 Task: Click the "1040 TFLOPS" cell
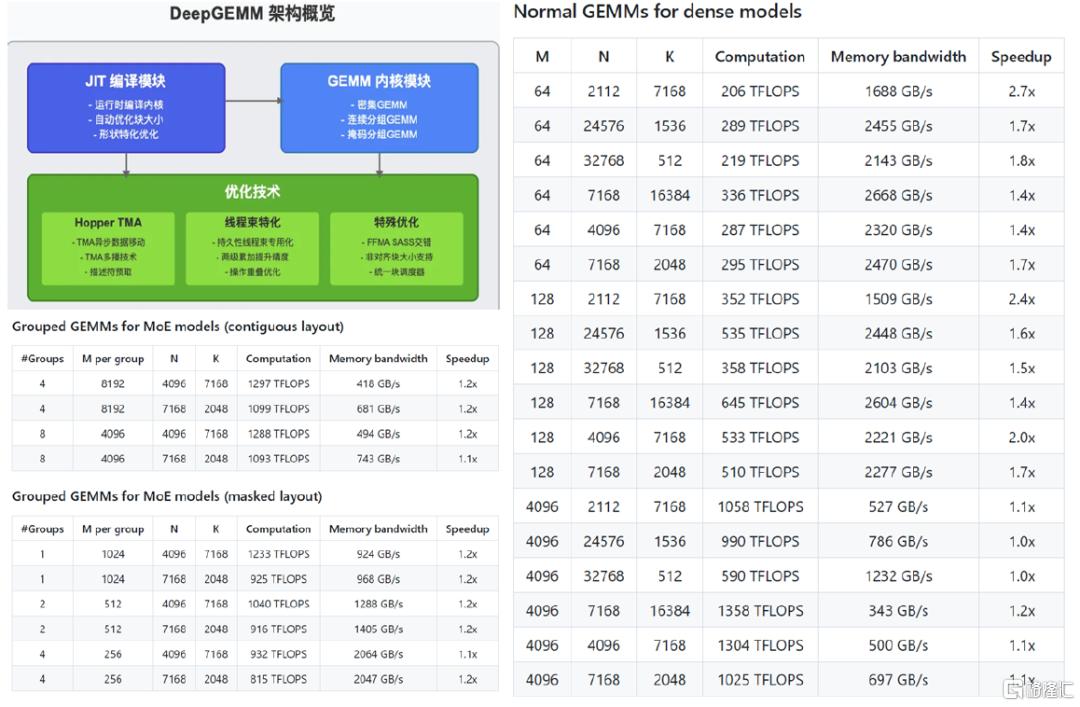tap(278, 604)
